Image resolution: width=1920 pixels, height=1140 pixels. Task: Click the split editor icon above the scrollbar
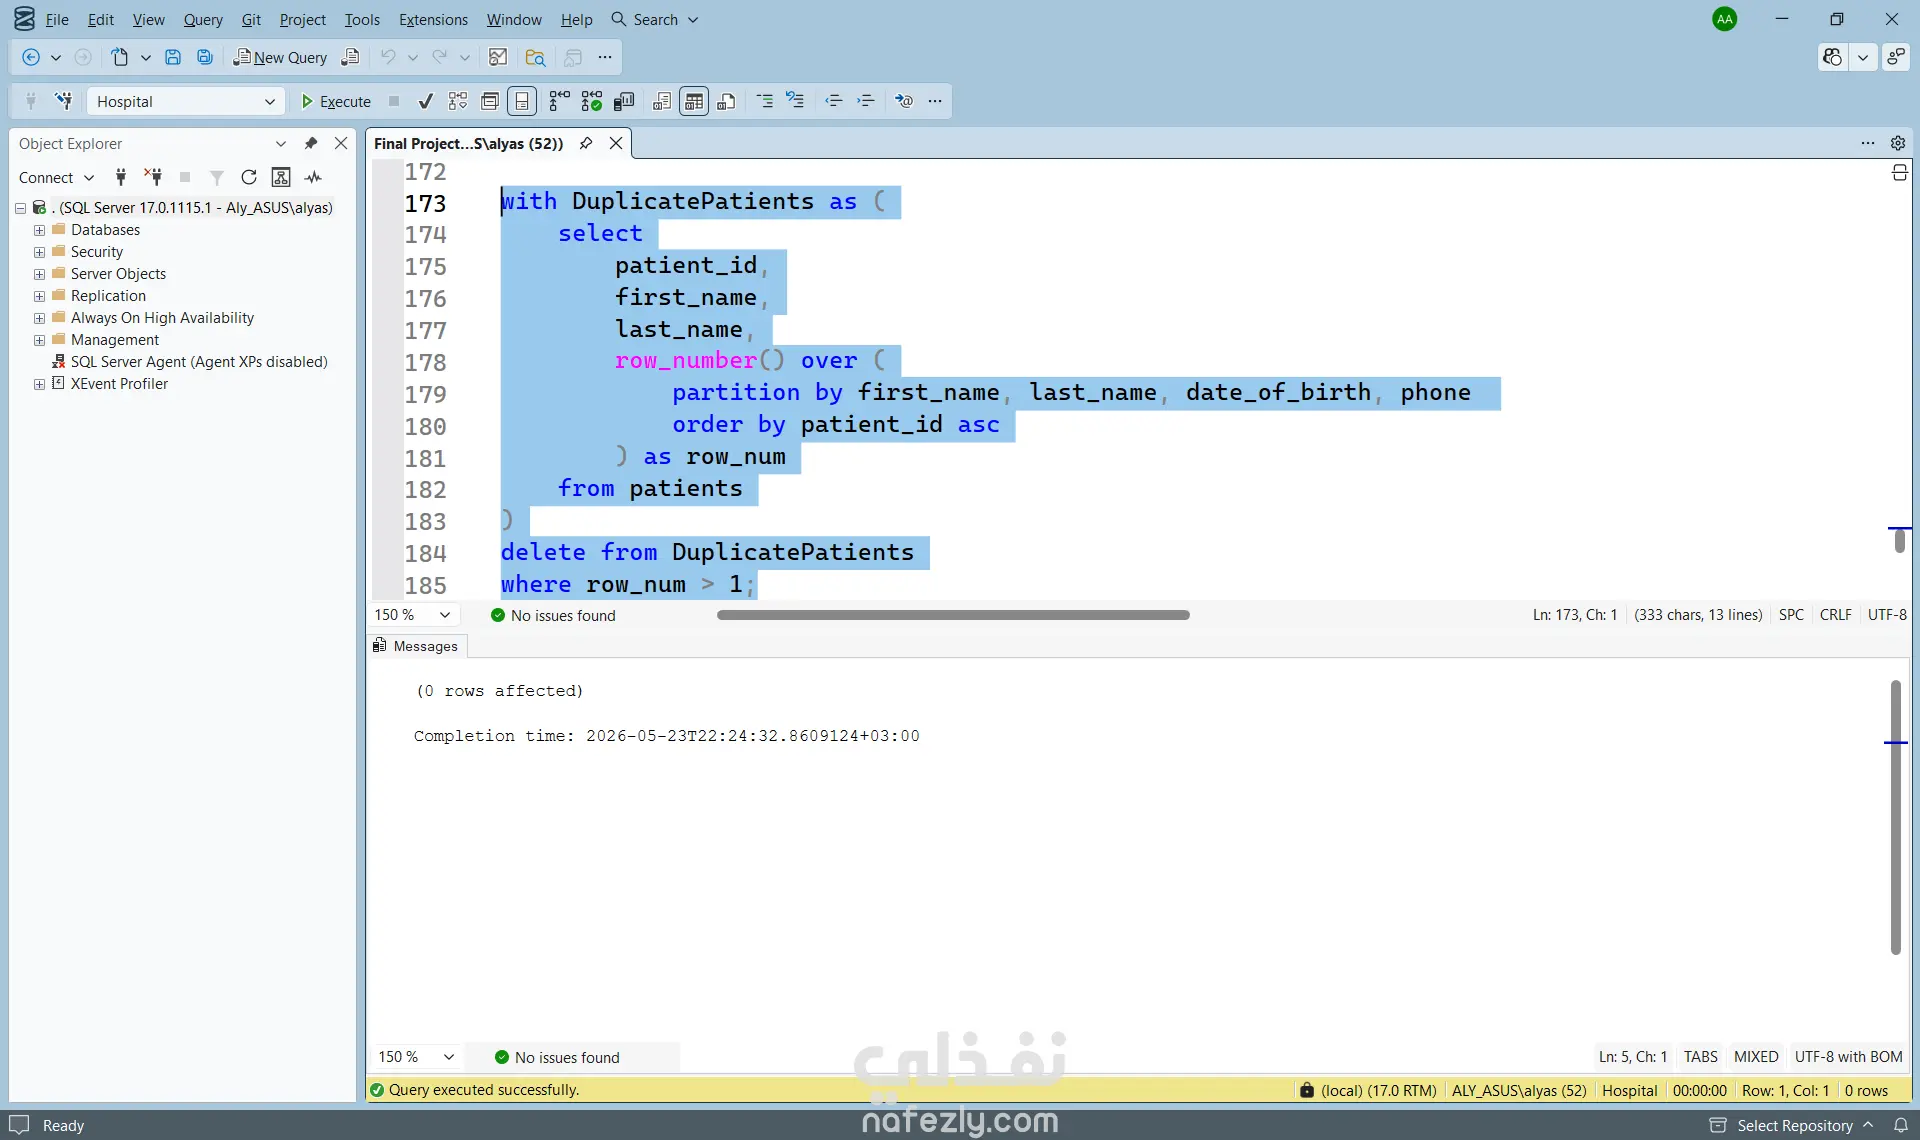coord(1899,173)
